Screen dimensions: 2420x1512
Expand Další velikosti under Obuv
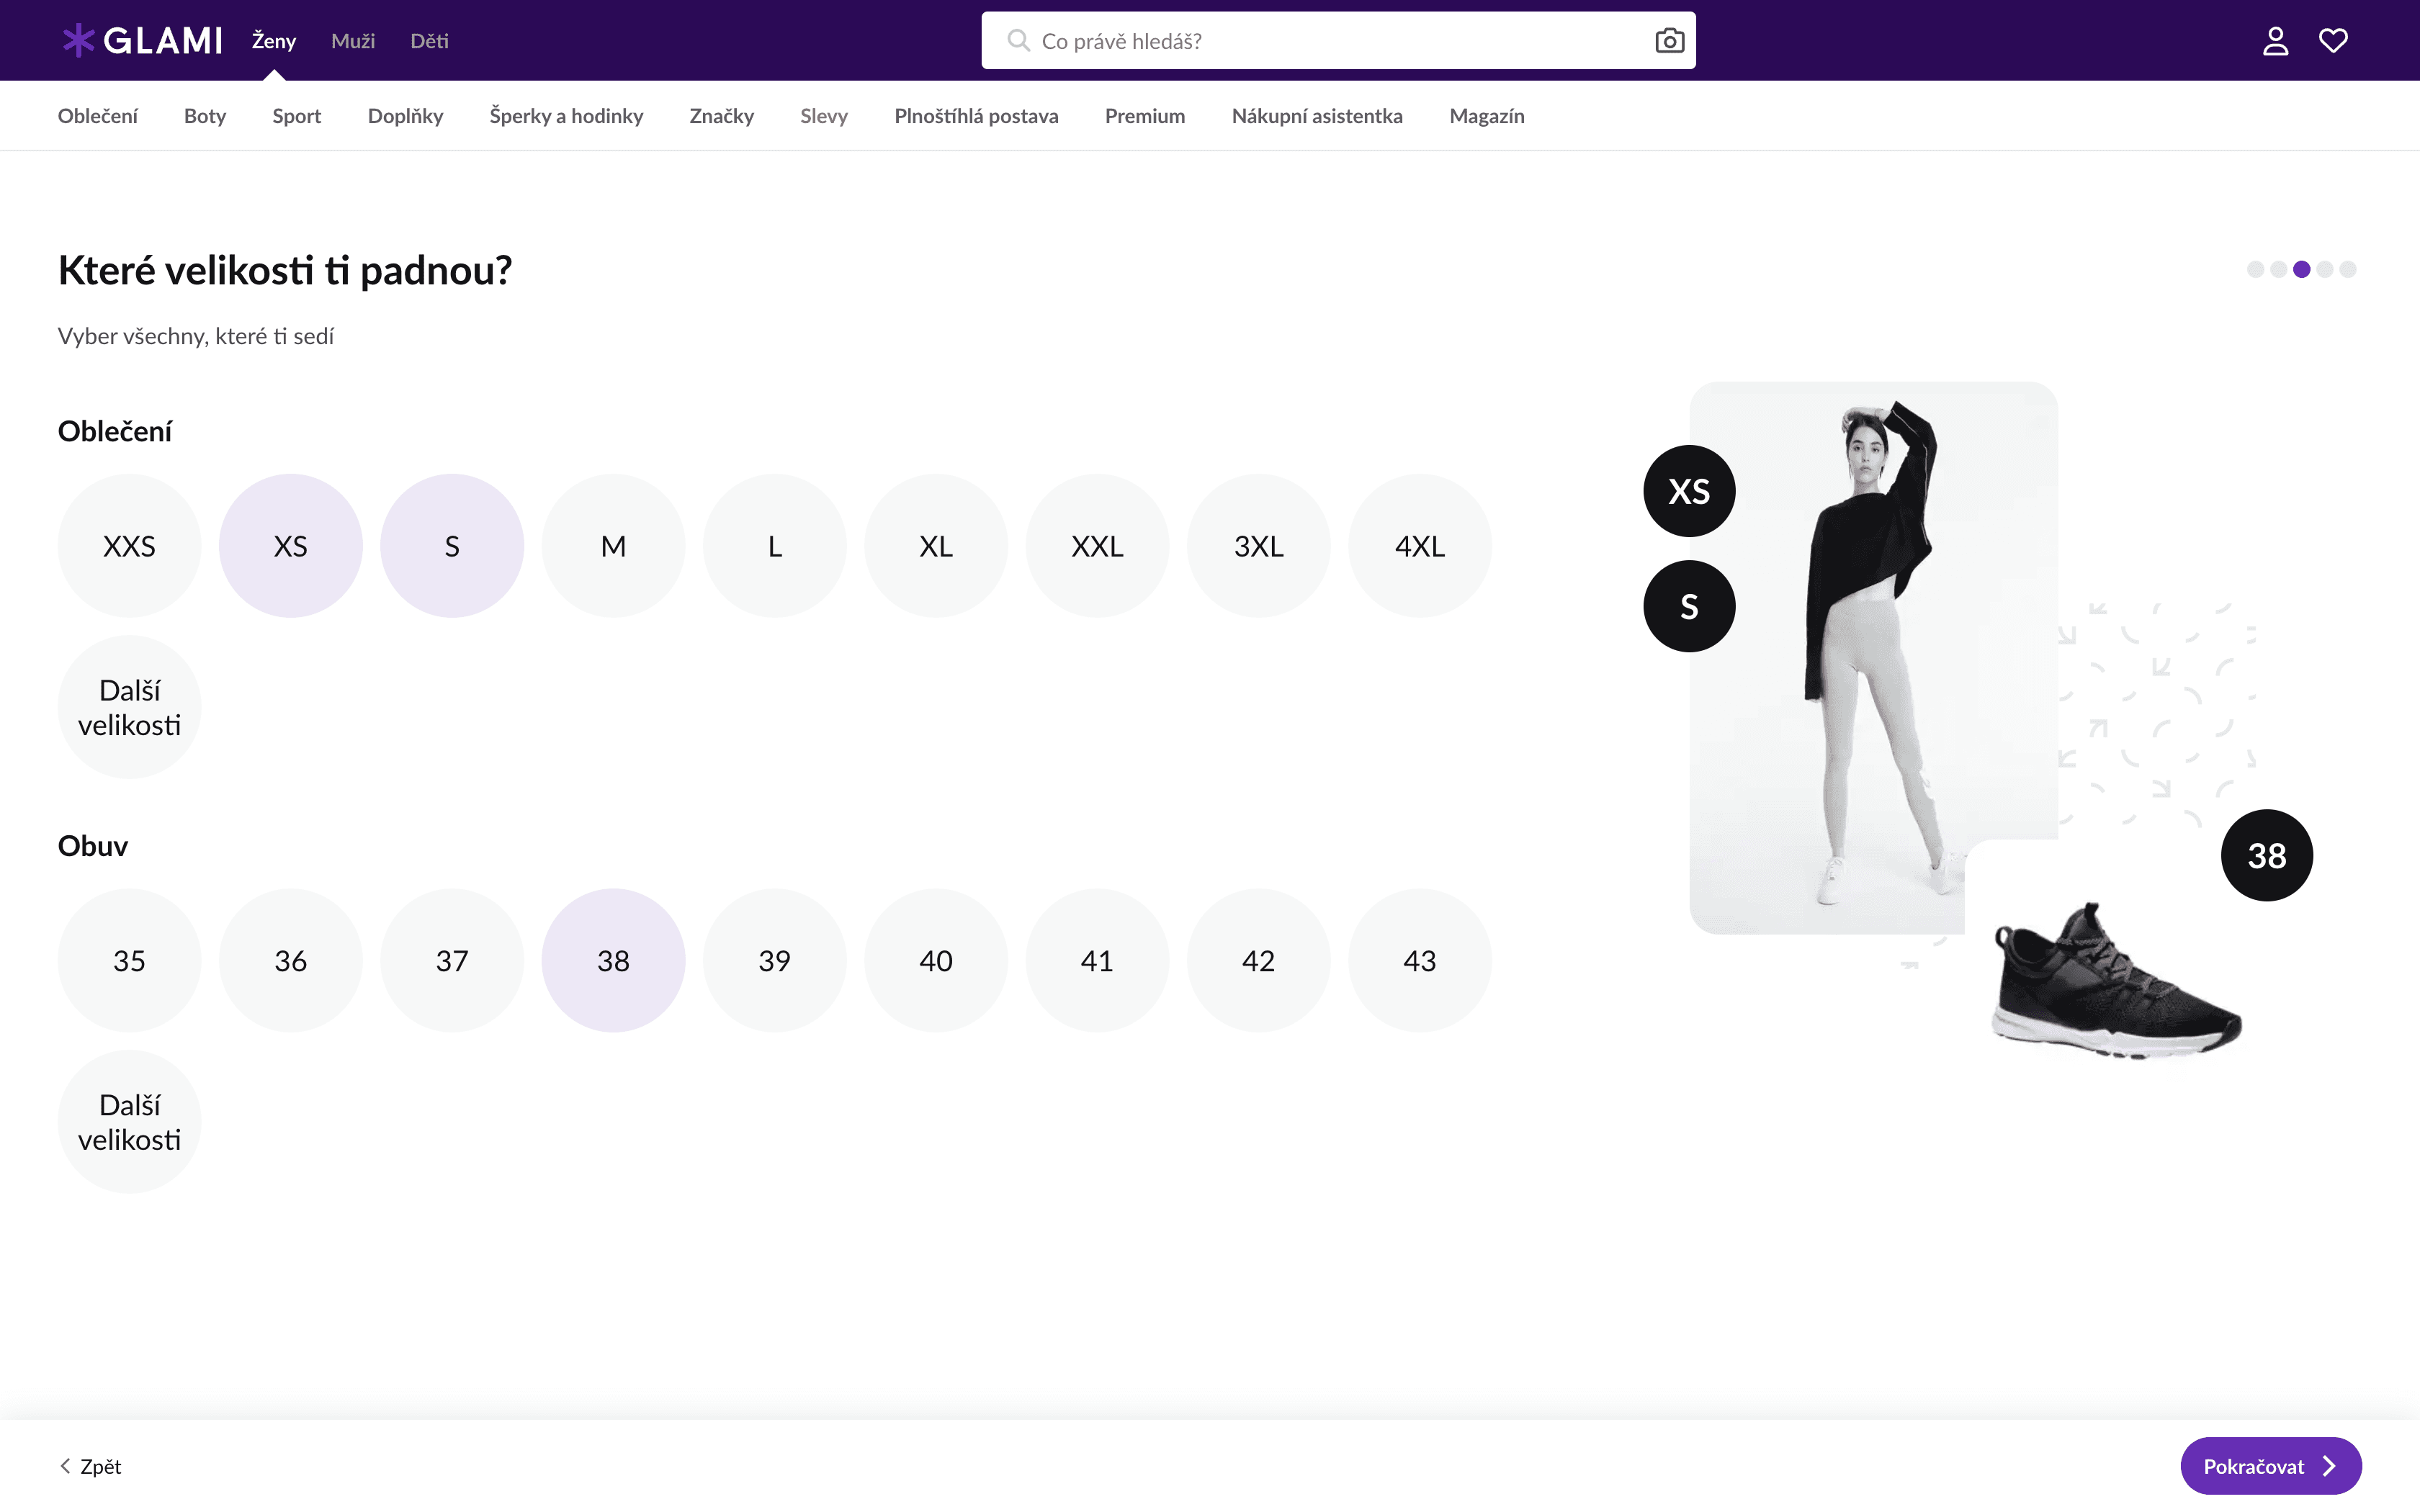pyautogui.click(x=129, y=1122)
